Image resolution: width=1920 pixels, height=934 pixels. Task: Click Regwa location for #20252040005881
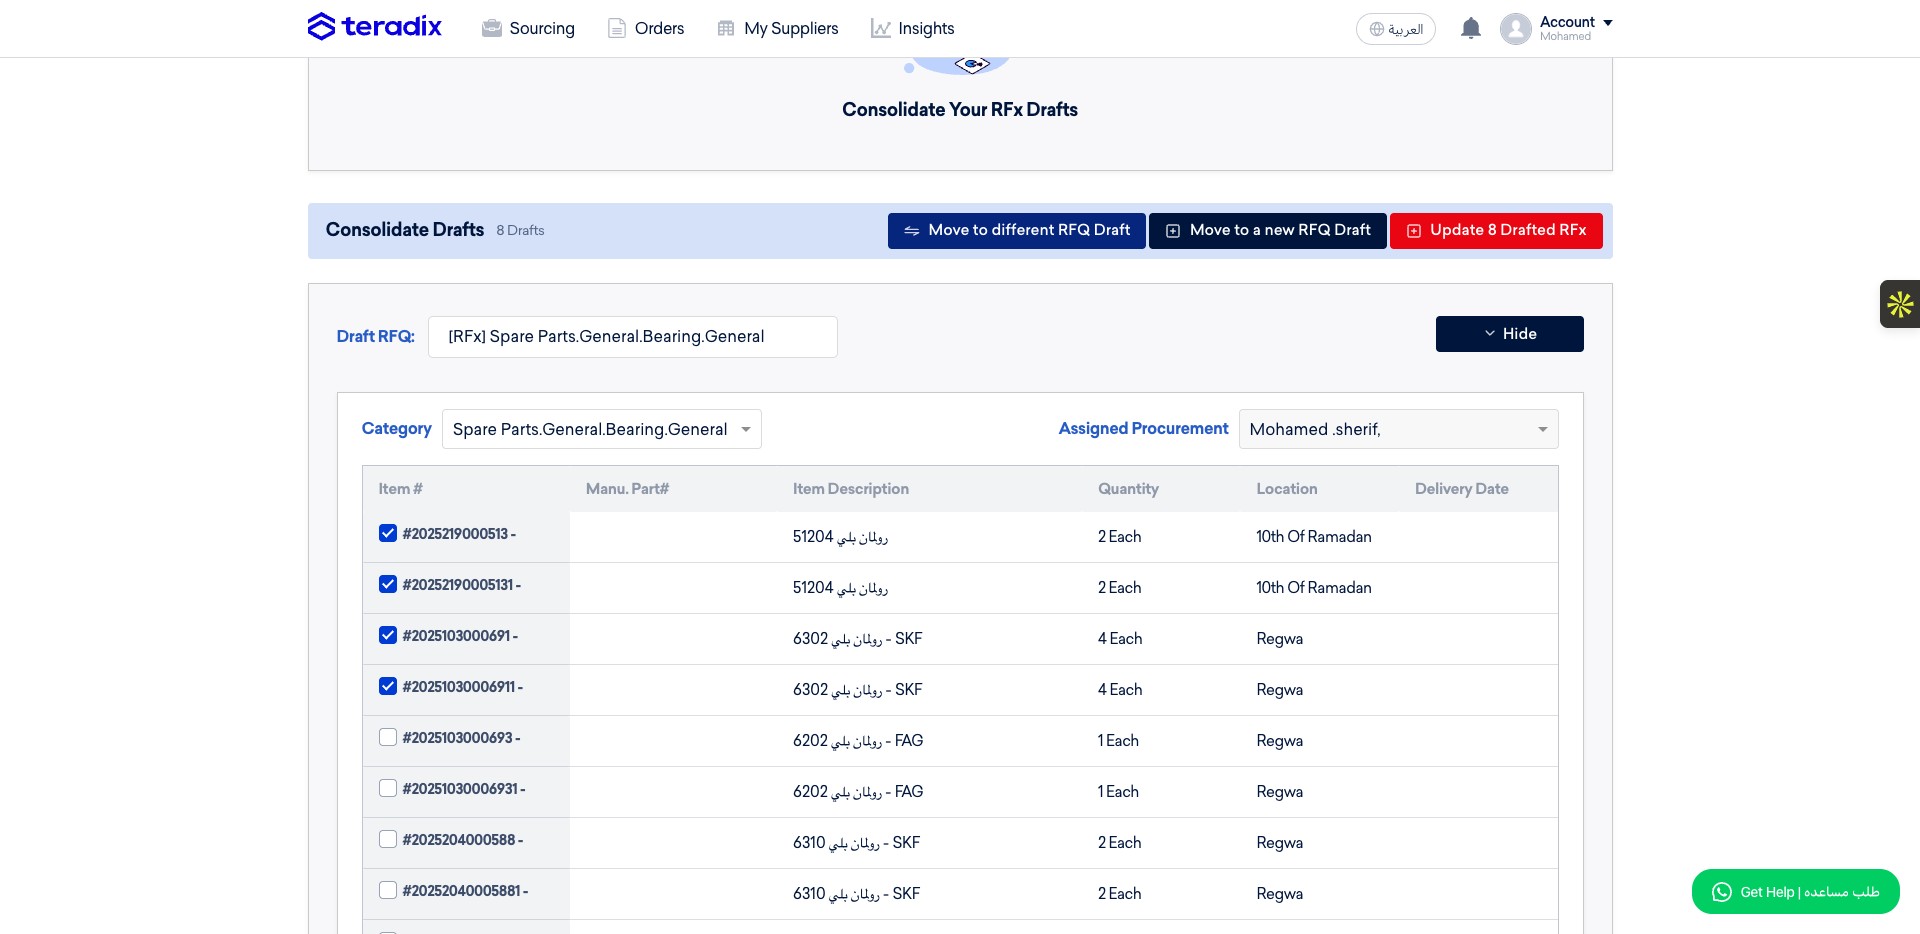point(1279,894)
